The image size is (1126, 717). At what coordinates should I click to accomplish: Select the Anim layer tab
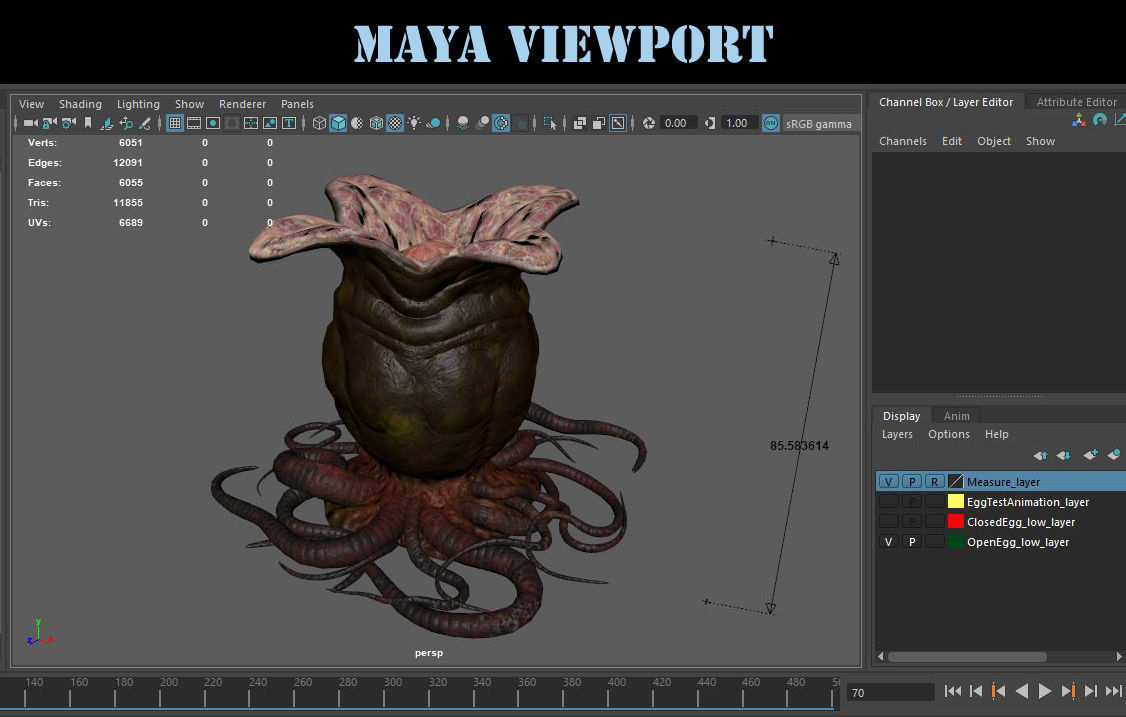pyautogui.click(x=956, y=416)
